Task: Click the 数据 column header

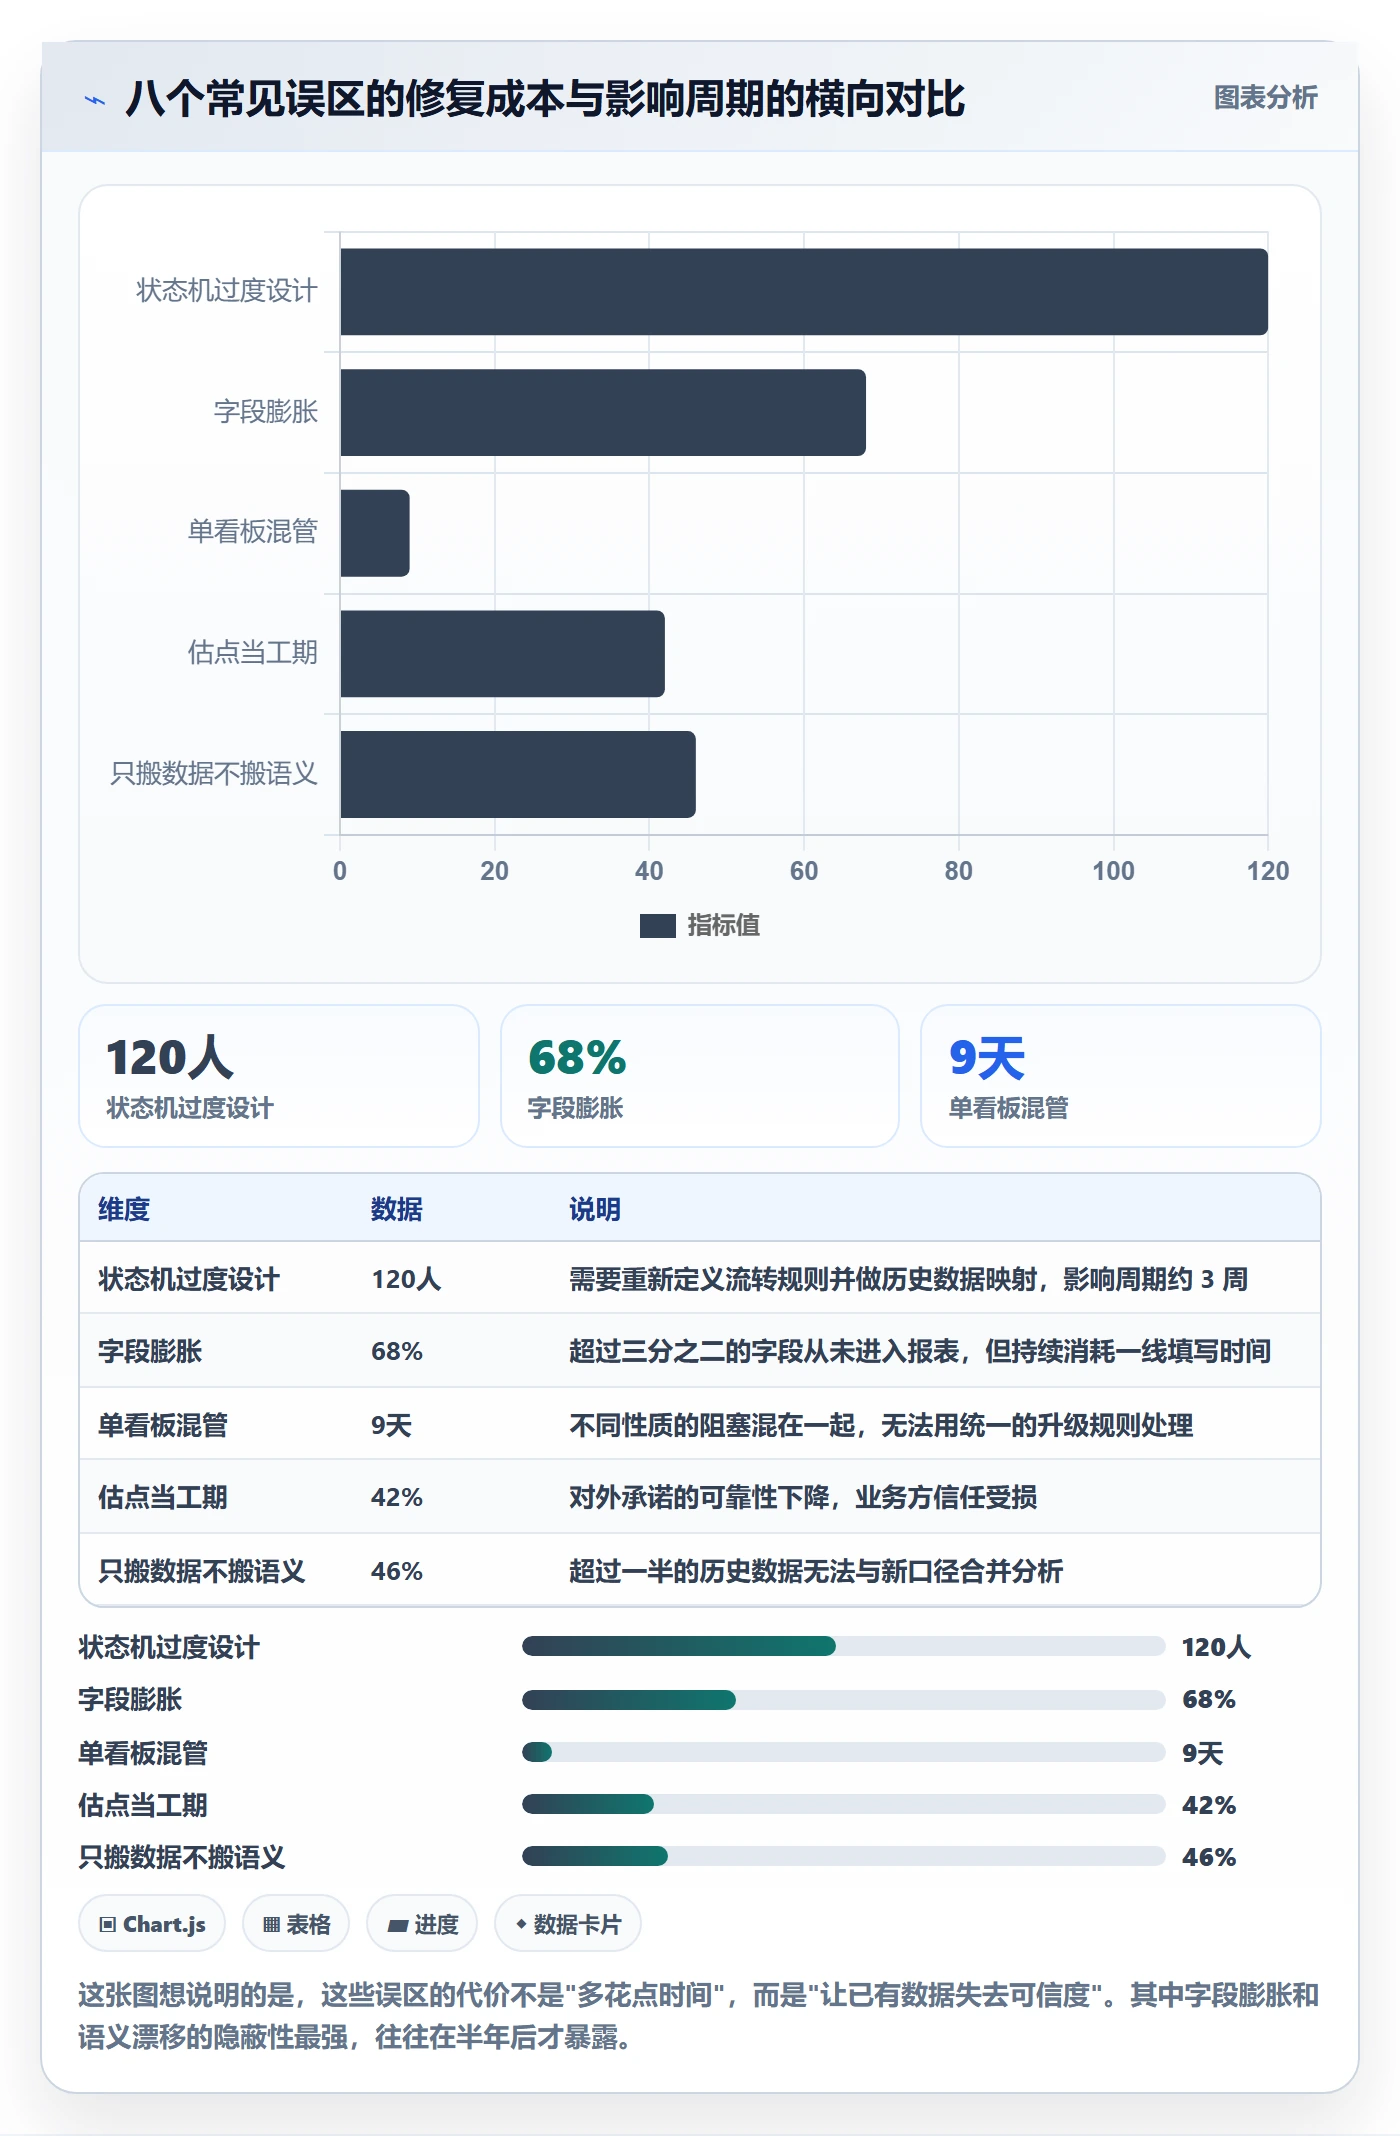Action: pos(397,1209)
